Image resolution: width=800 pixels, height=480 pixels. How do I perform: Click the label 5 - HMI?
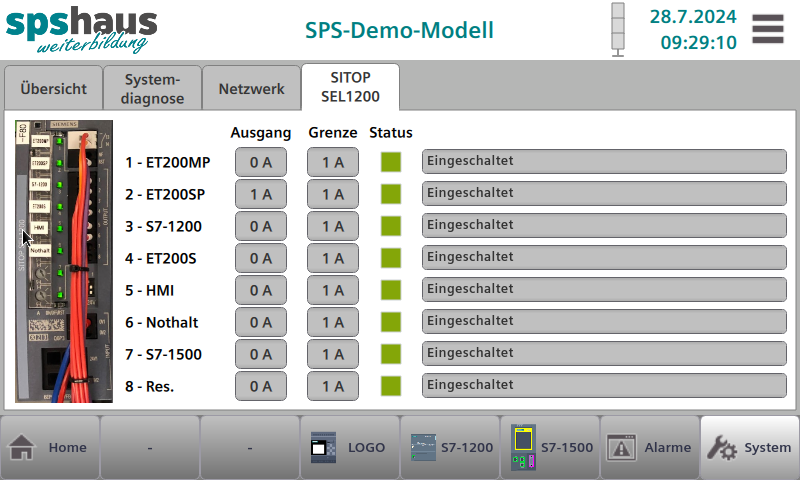coord(149,290)
